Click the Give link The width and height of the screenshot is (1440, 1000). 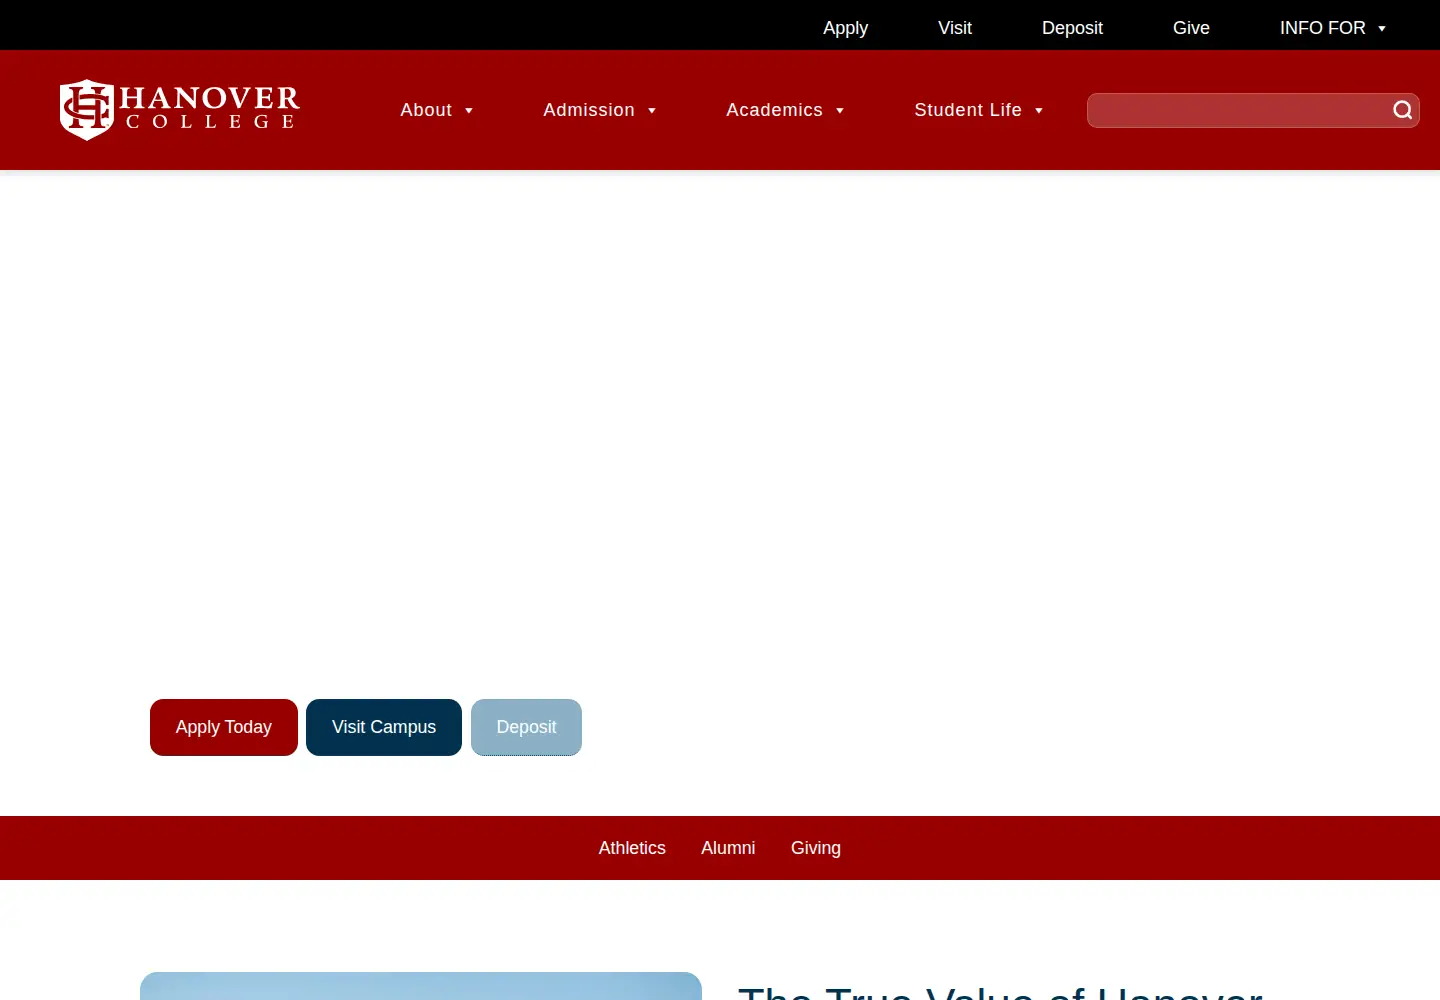point(1191,28)
